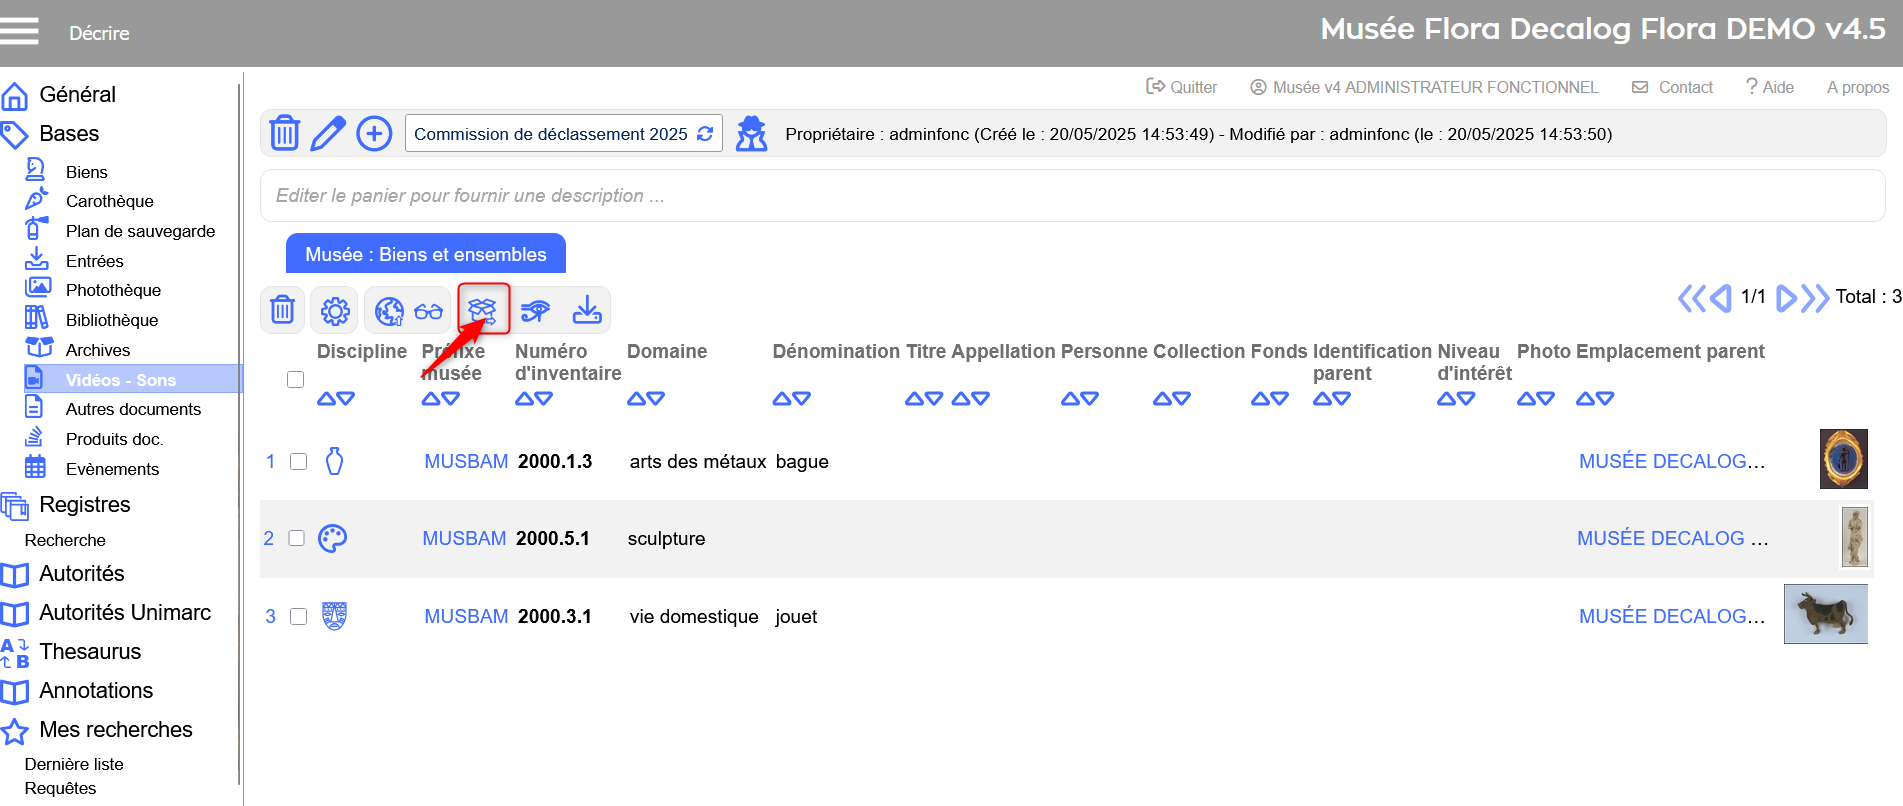Expand the Registres section in sidebar
Screen dimensions: 1903x806
click(84, 505)
